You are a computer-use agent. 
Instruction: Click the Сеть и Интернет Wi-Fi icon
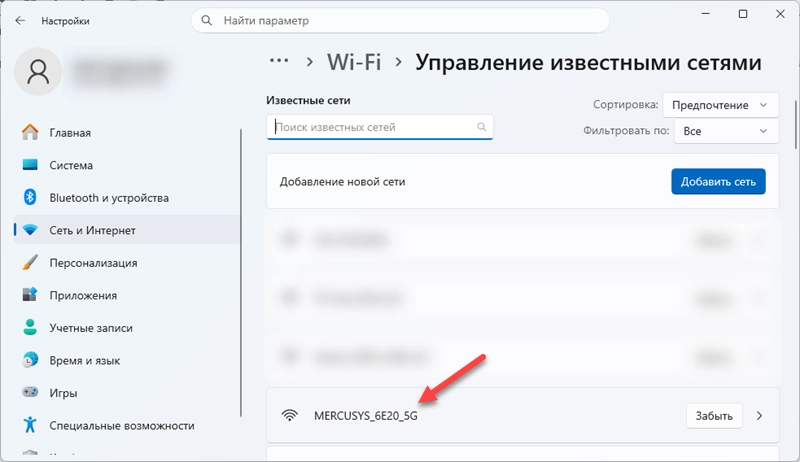[30, 230]
